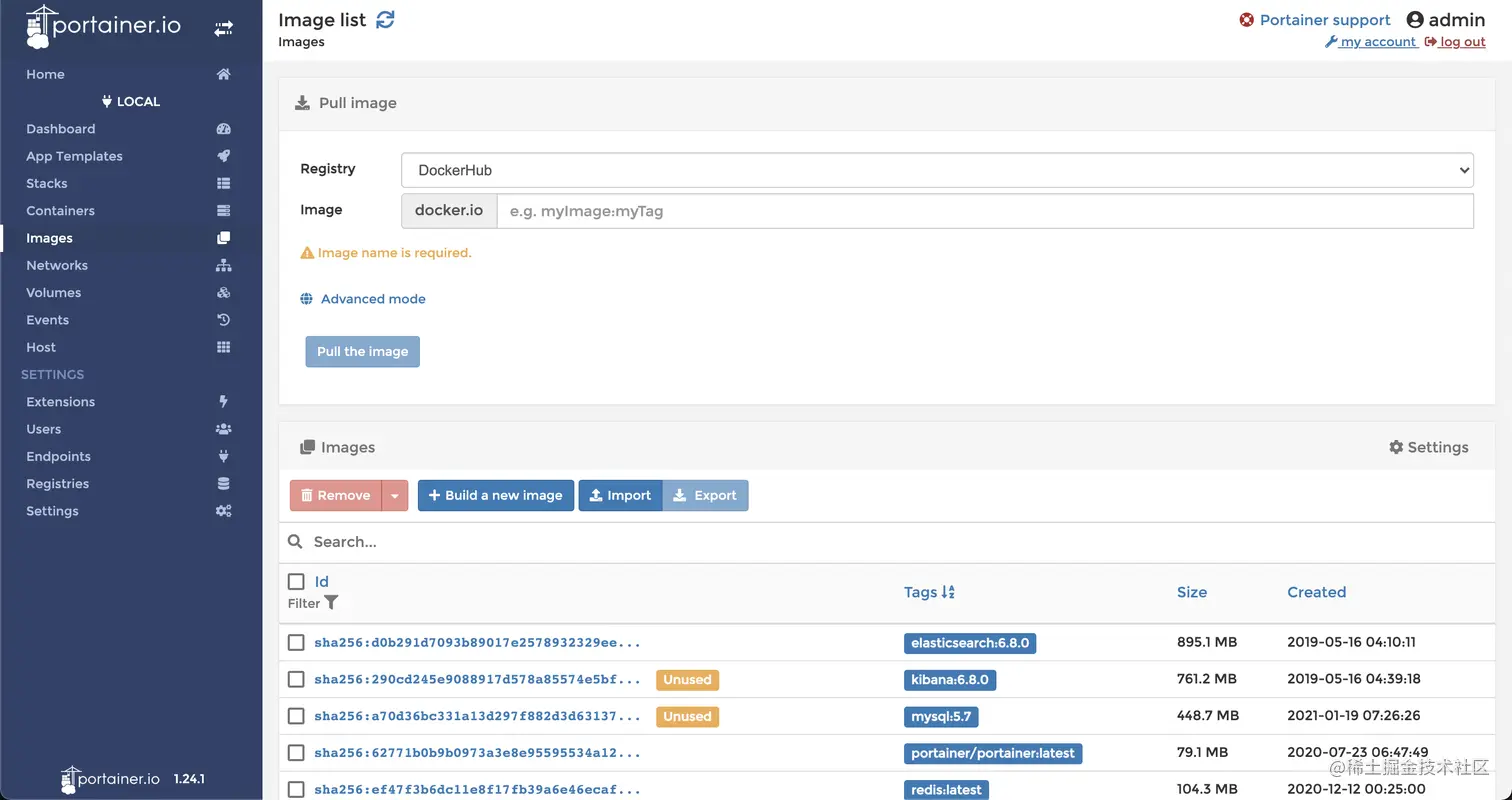Click the 895.1 MB size cell
Screen dimensions: 1512x800
(1207, 643)
